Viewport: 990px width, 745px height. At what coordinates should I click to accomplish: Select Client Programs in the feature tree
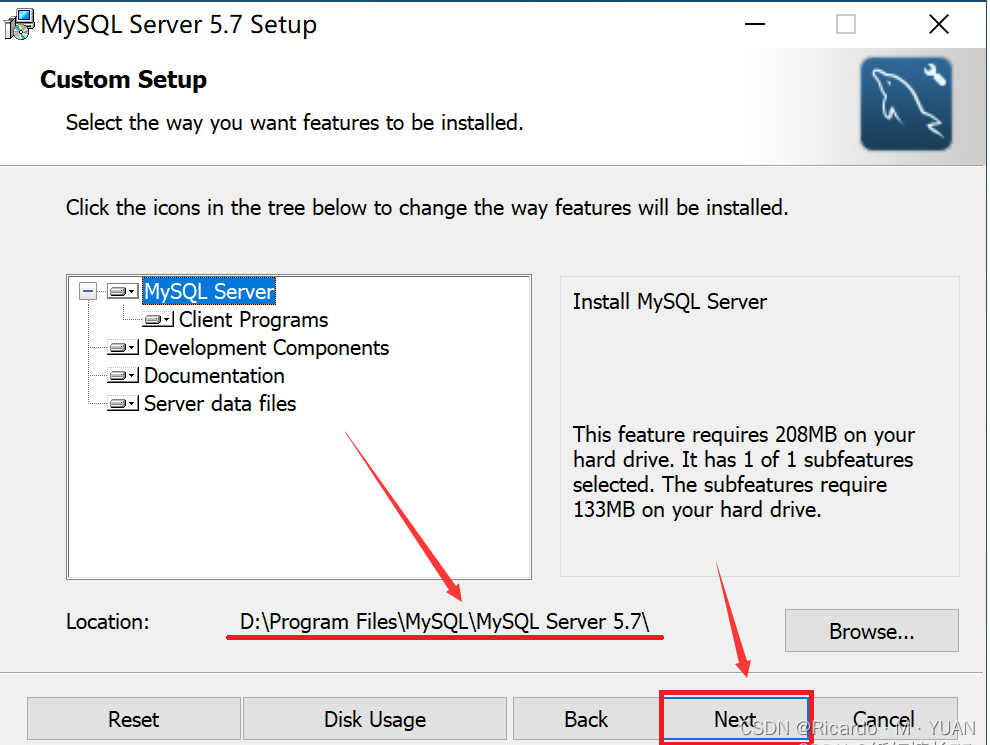252,320
